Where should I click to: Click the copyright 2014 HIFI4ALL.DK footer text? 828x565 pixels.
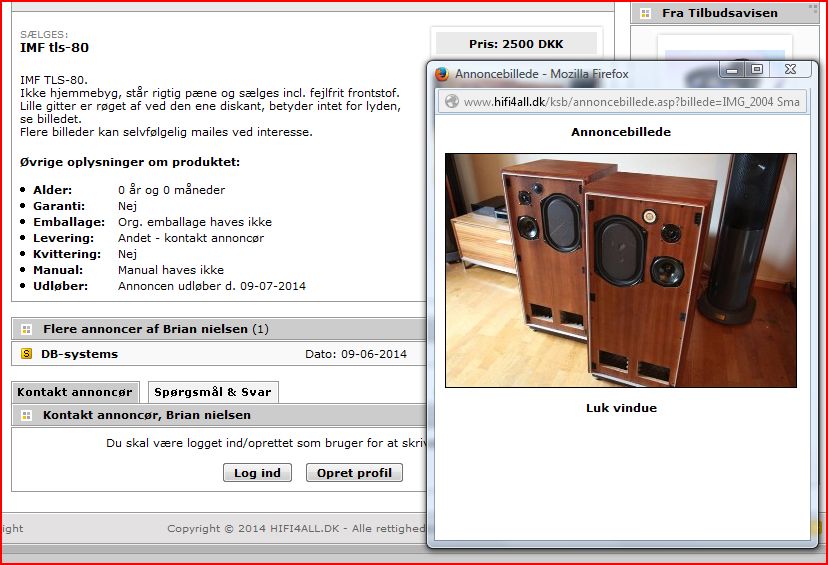pyautogui.click(x=296, y=529)
